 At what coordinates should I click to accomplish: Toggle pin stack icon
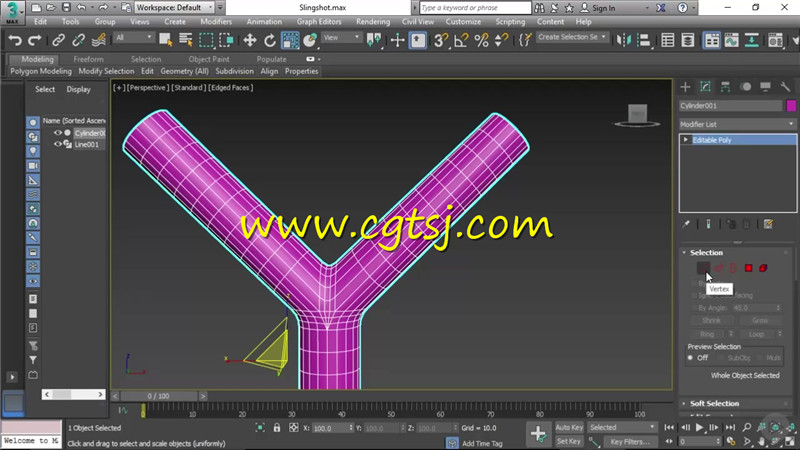[x=687, y=224]
